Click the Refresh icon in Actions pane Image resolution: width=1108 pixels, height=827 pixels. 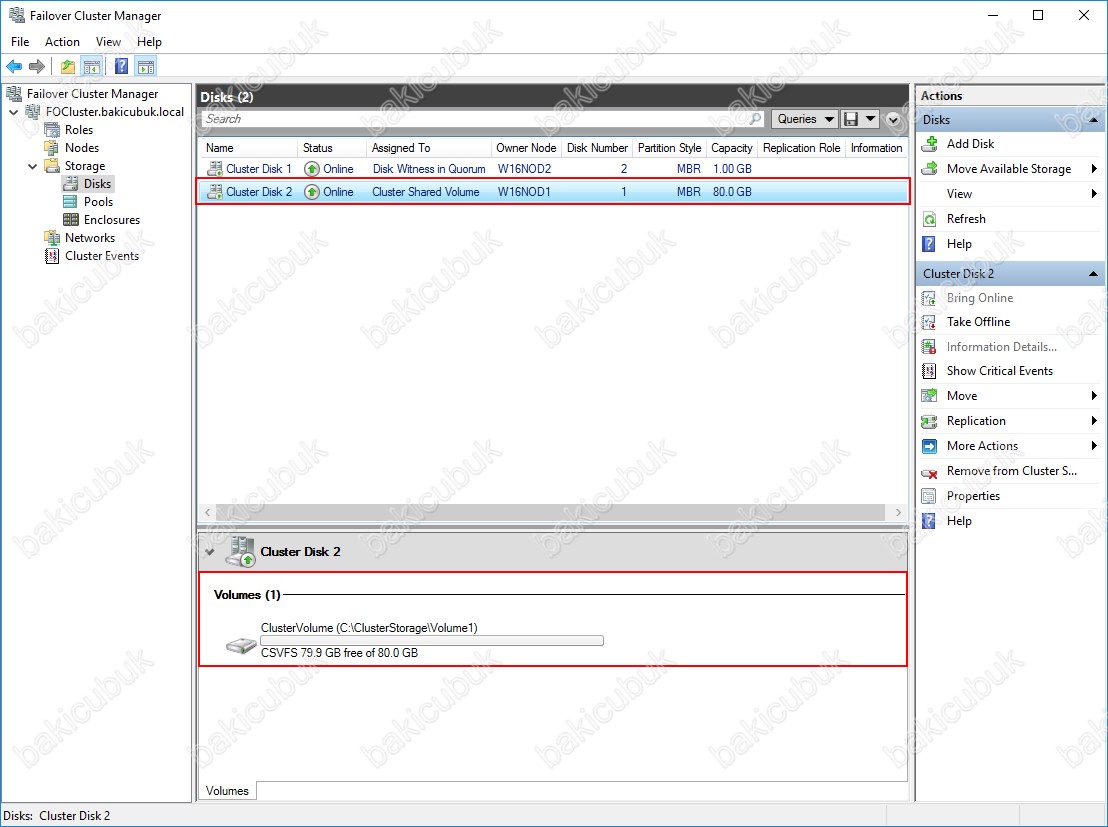point(930,219)
